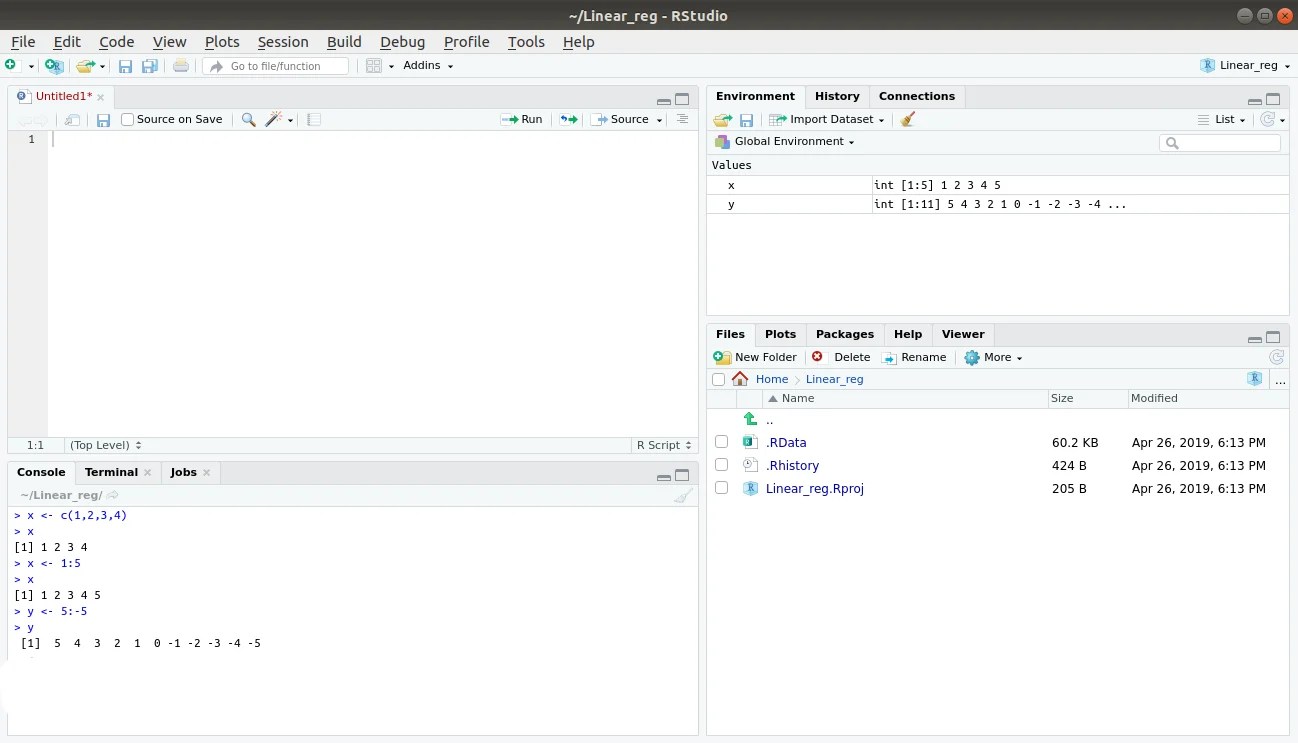Open the R Script file type dropdown
Image resolution: width=1298 pixels, height=743 pixels.
662,446
